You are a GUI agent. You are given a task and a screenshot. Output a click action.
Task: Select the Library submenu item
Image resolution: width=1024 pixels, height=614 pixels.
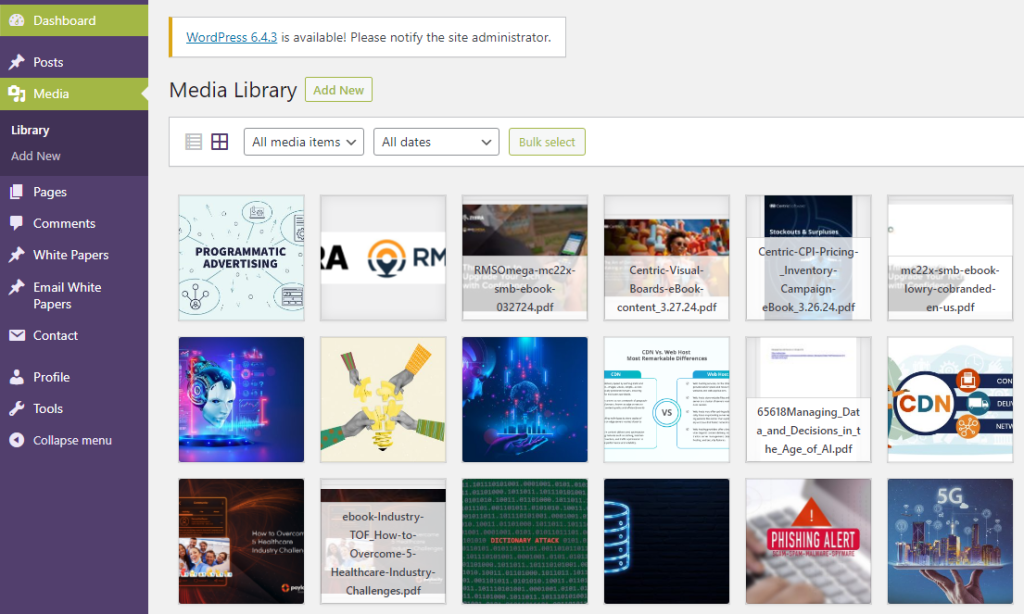coord(30,130)
